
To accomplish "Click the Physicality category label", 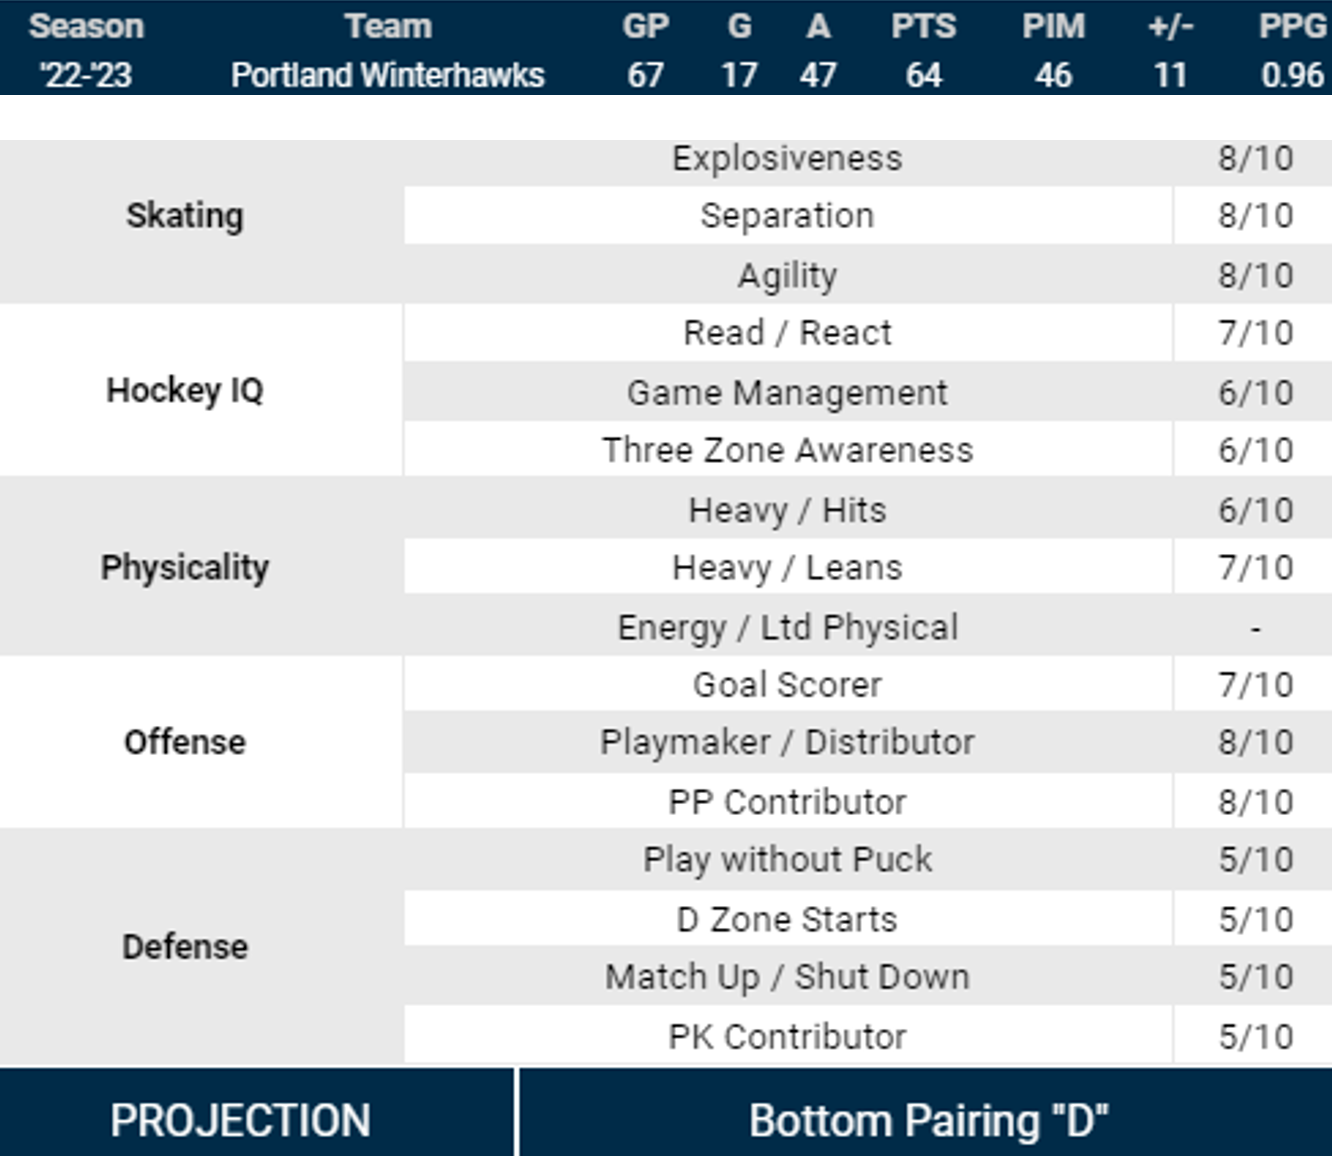I will tap(185, 567).
